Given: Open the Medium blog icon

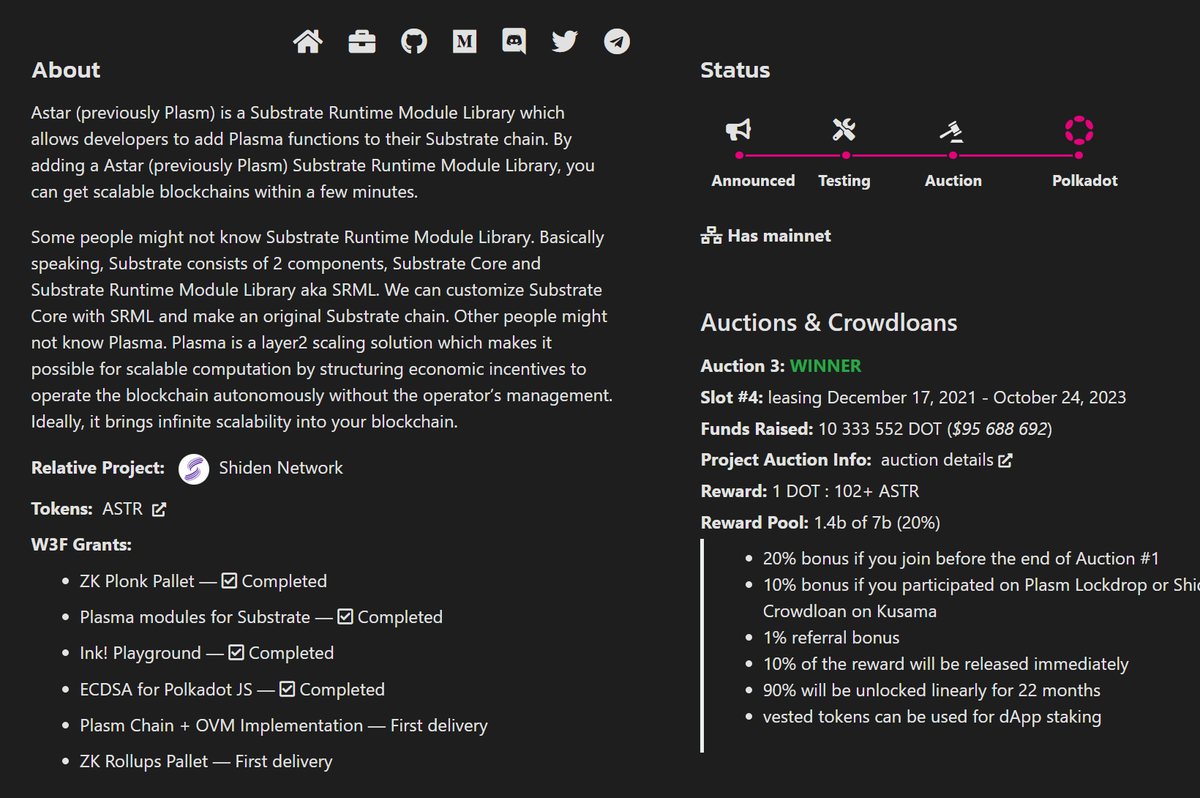Looking at the screenshot, I should tap(464, 41).
